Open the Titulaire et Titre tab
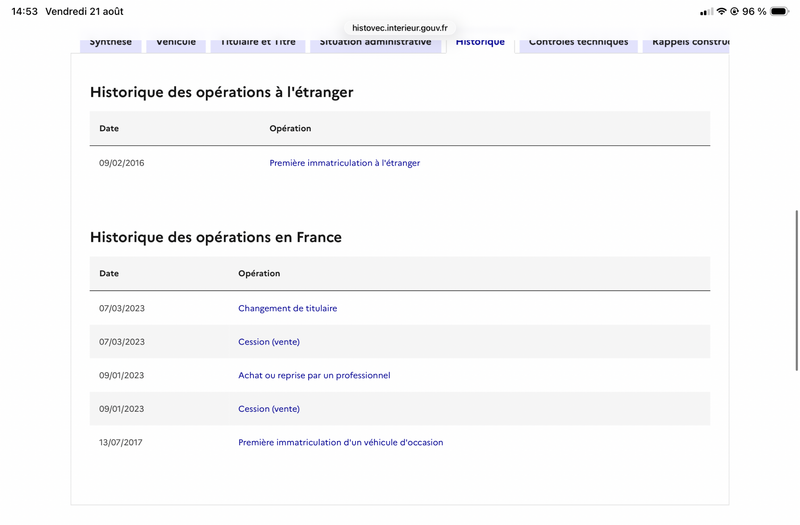This screenshot has width=800, height=525. coord(258,43)
